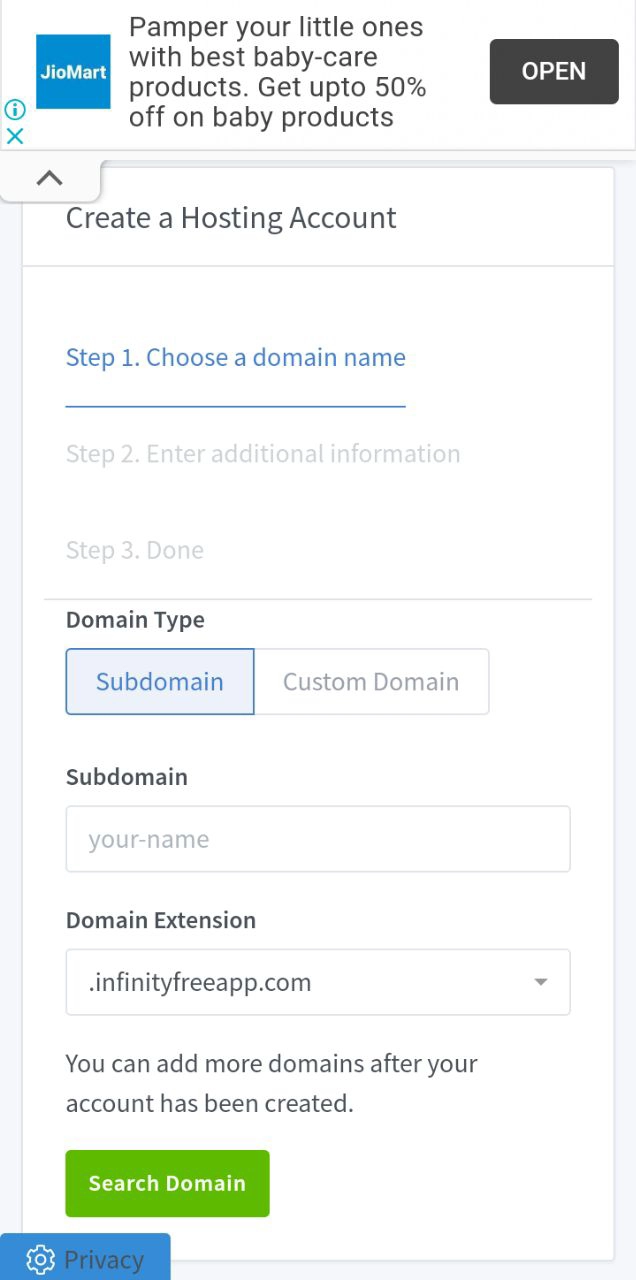This screenshot has height=1280, width=636.
Task: Go to Step 3 Done
Action: point(135,550)
